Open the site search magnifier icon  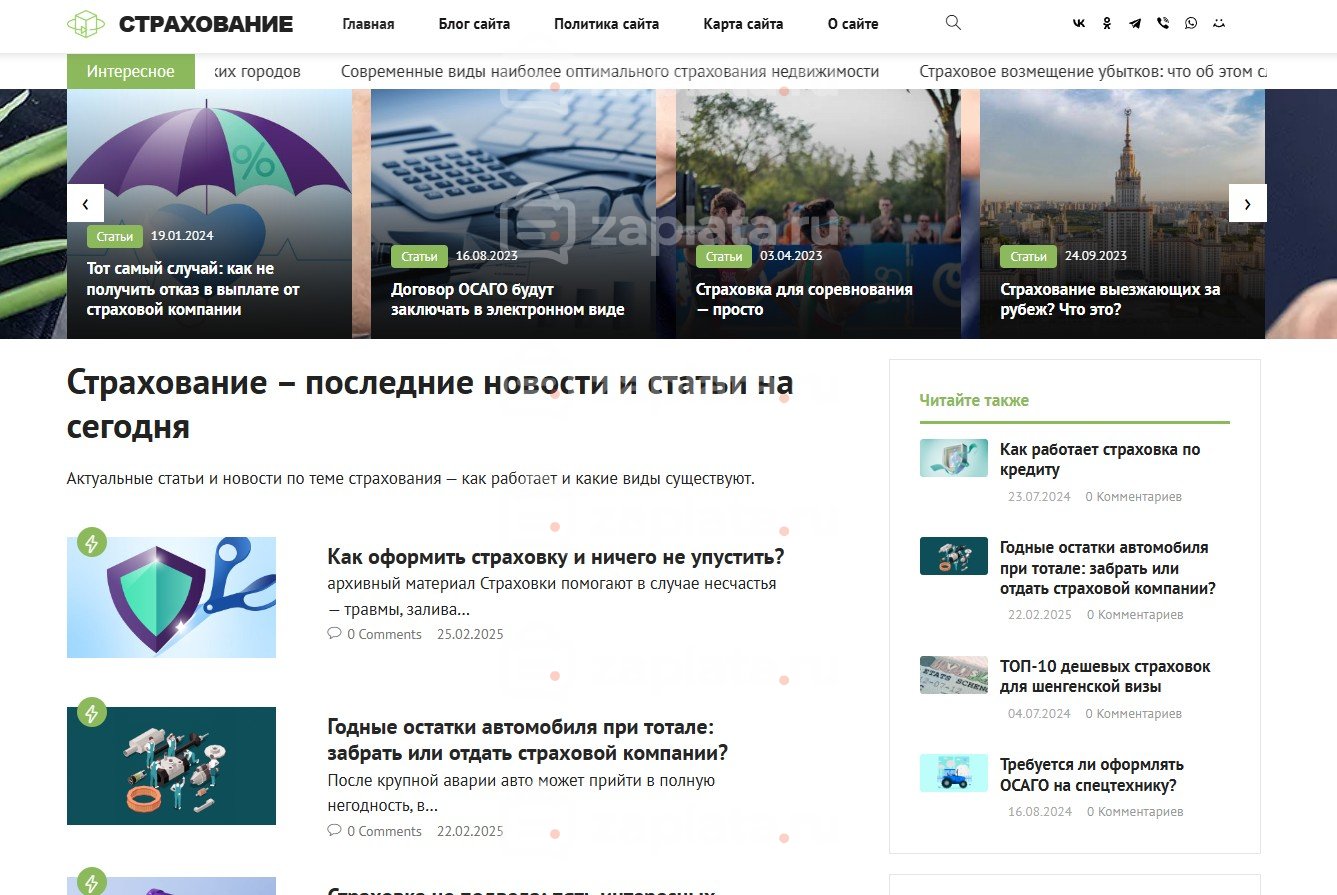953,23
